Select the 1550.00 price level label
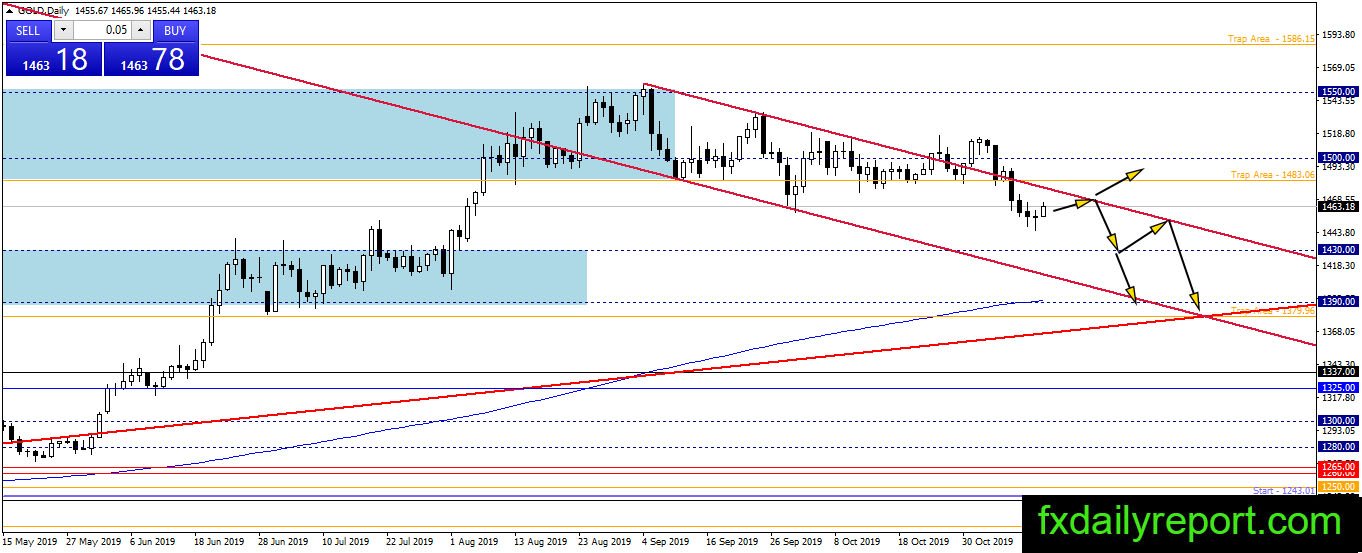The width and height of the screenshot is (1362, 553). [x=1338, y=91]
